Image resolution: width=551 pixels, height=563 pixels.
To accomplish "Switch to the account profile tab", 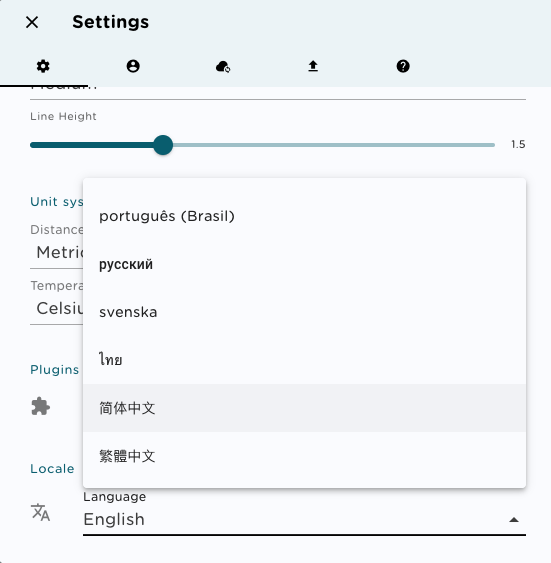I will (133, 66).
